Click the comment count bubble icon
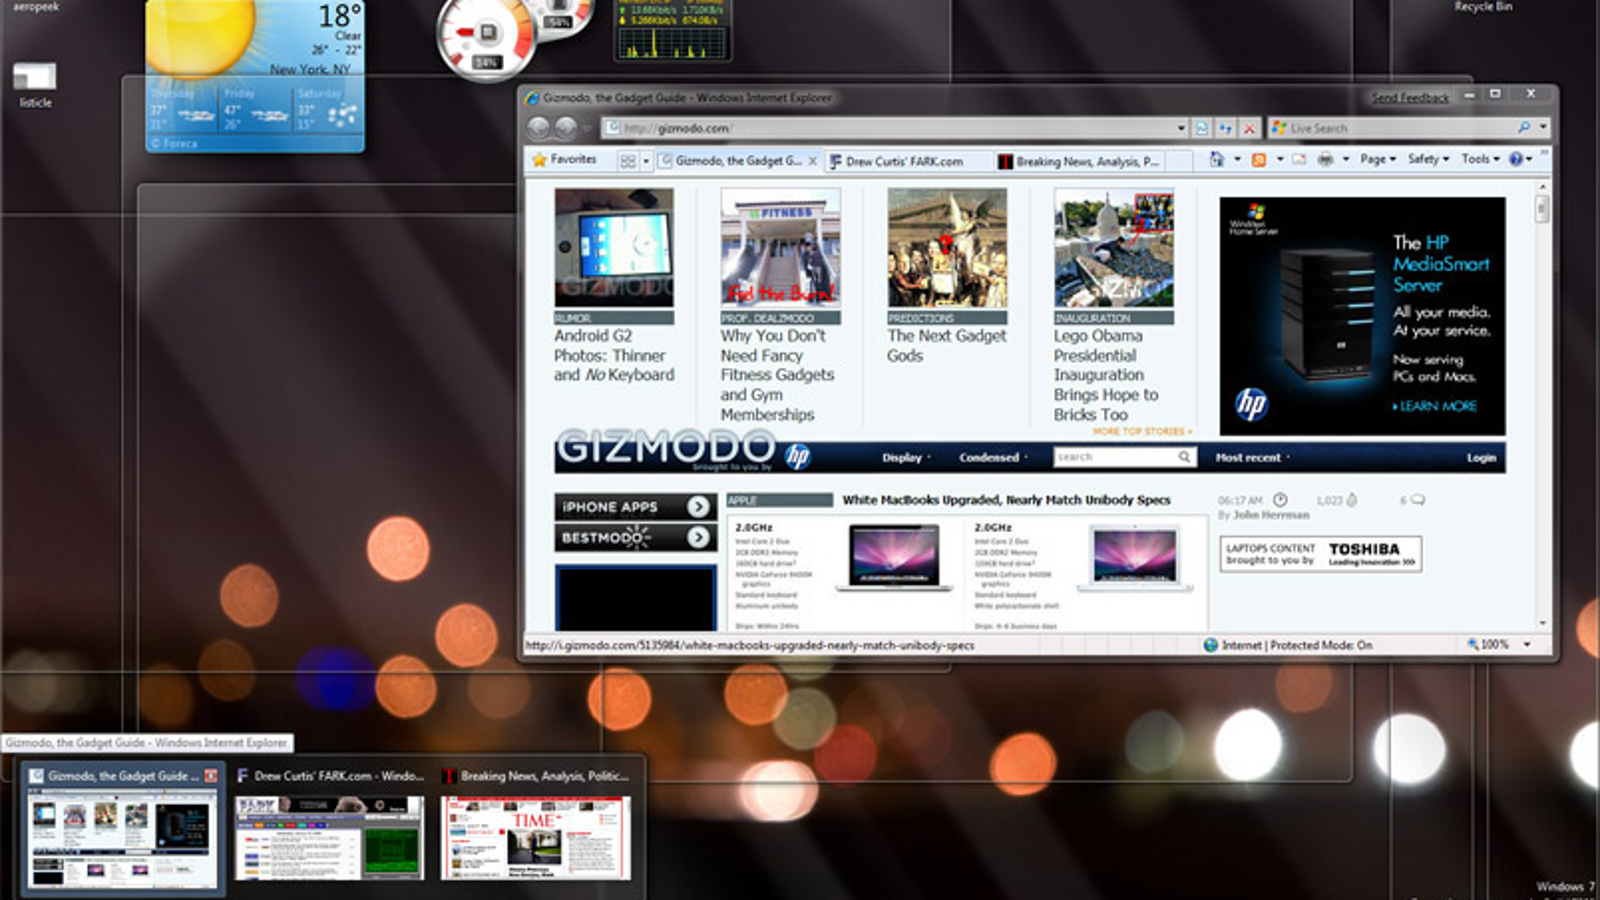 coord(1417,500)
